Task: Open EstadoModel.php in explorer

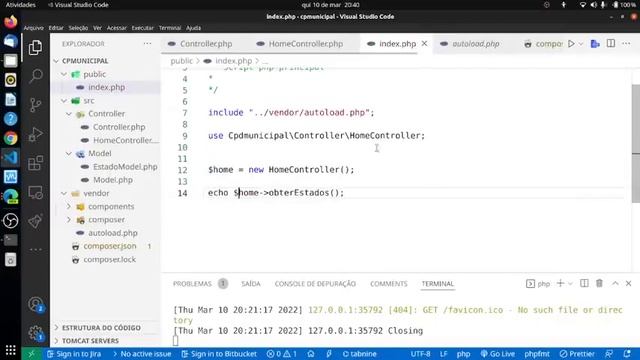Action: click(125, 167)
